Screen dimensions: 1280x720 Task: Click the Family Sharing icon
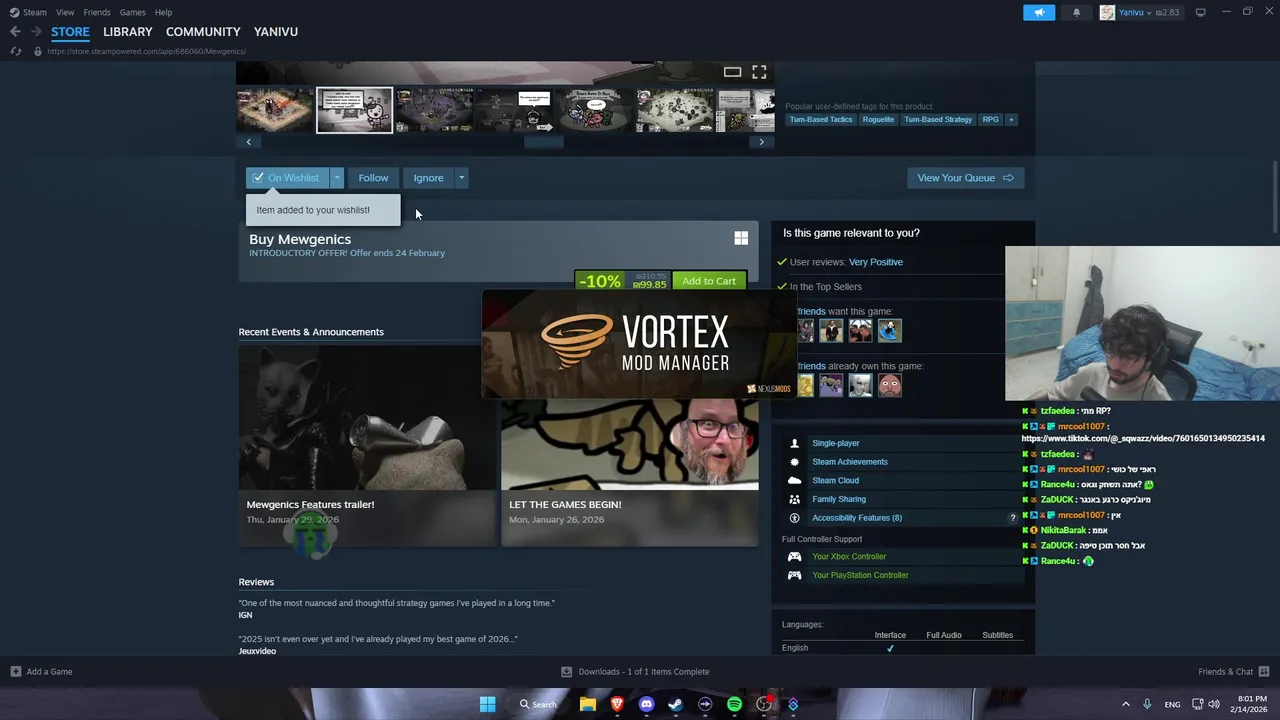coord(794,499)
